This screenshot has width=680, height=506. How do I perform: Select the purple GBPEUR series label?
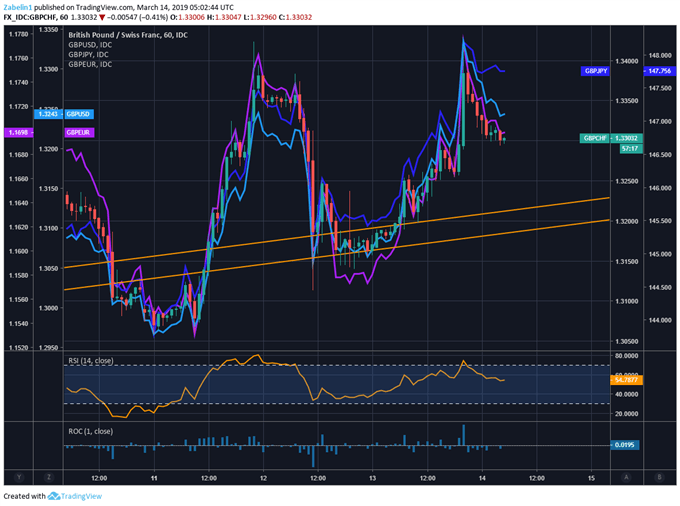[x=78, y=132]
